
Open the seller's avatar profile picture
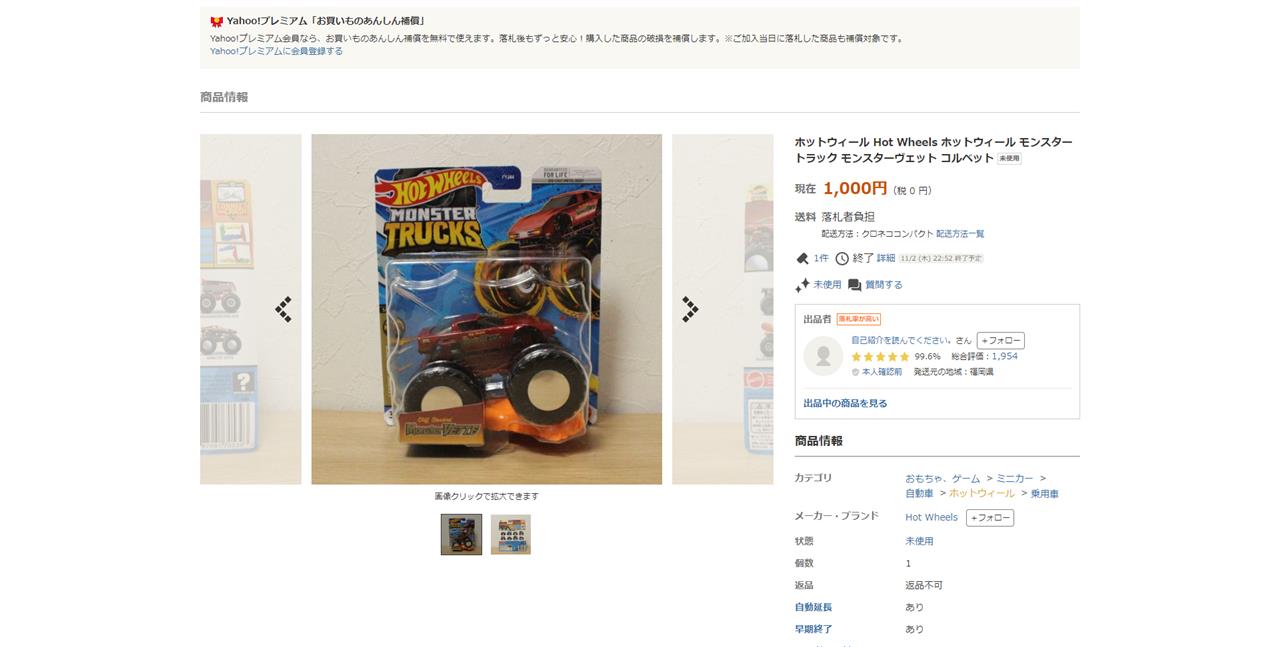pos(824,356)
